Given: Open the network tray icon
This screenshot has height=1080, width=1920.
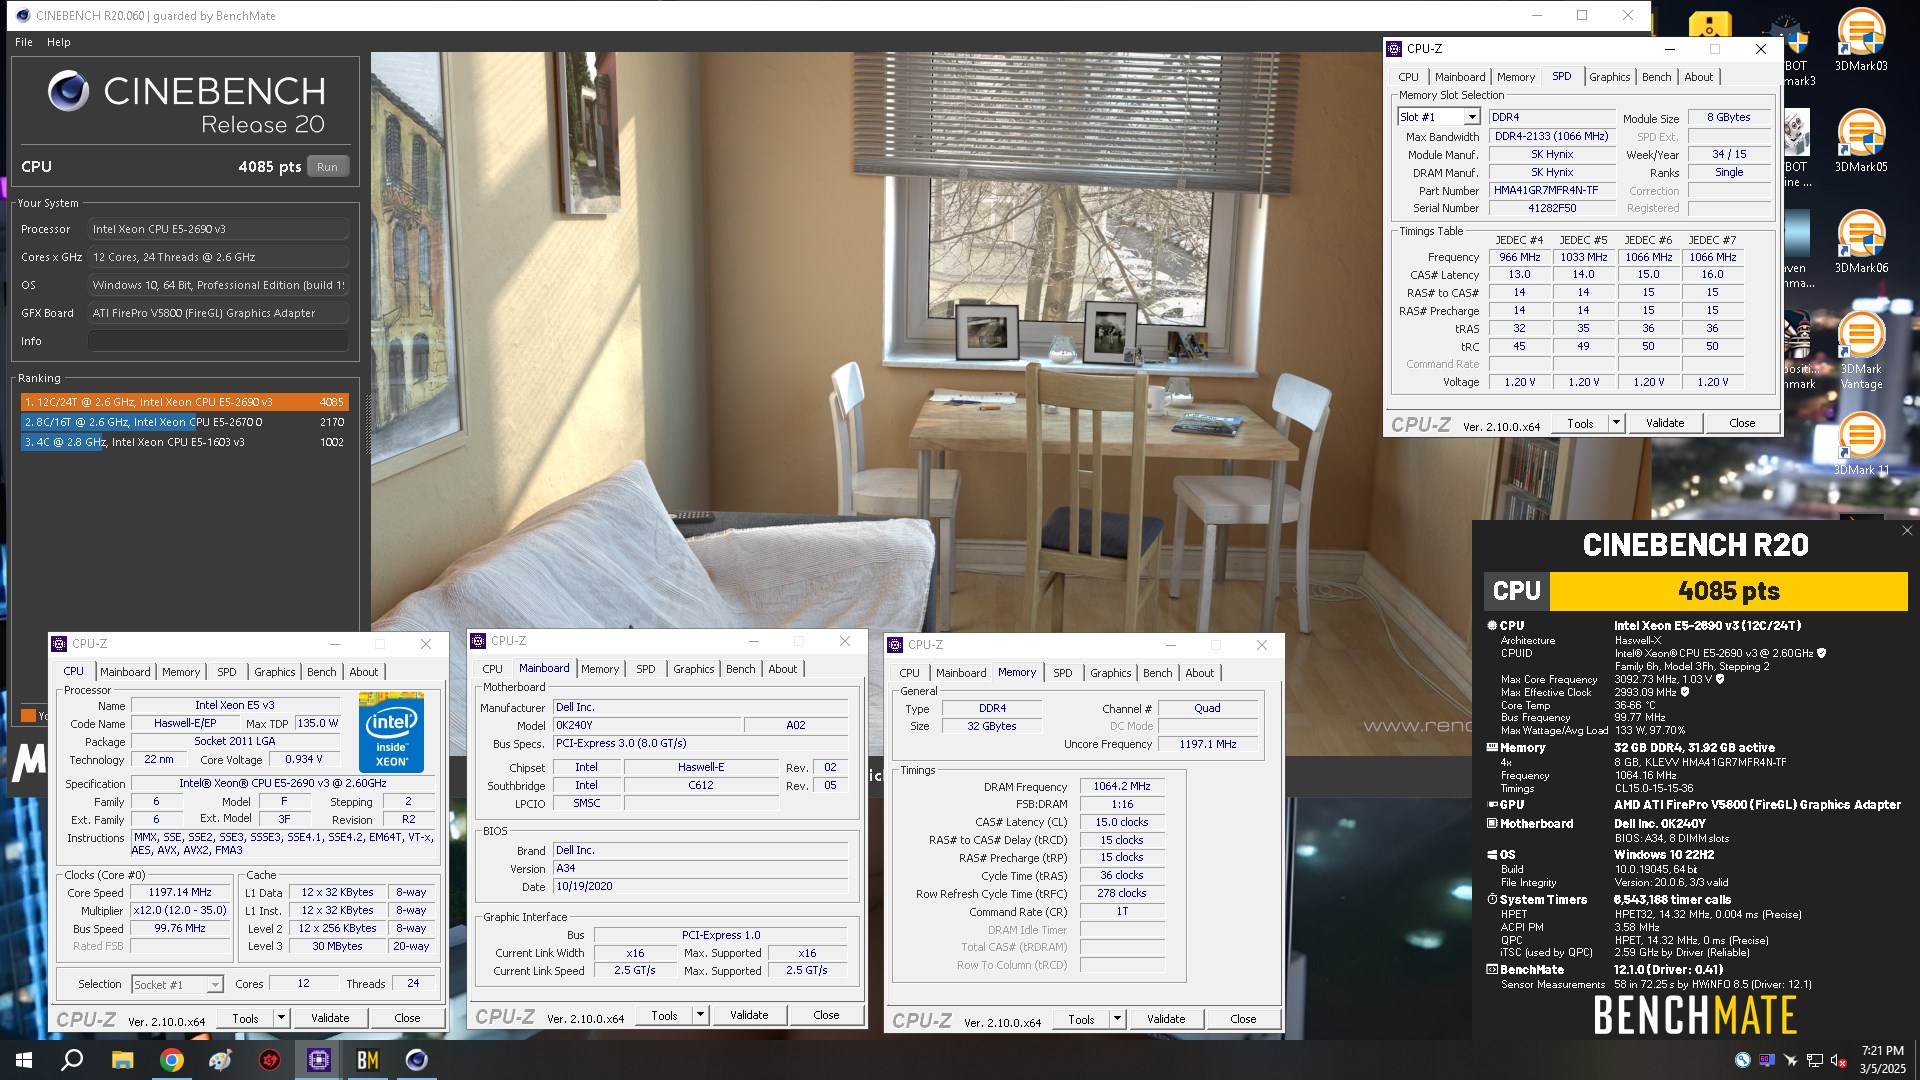Looking at the screenshot, I should click(x=1814, y=1061).
